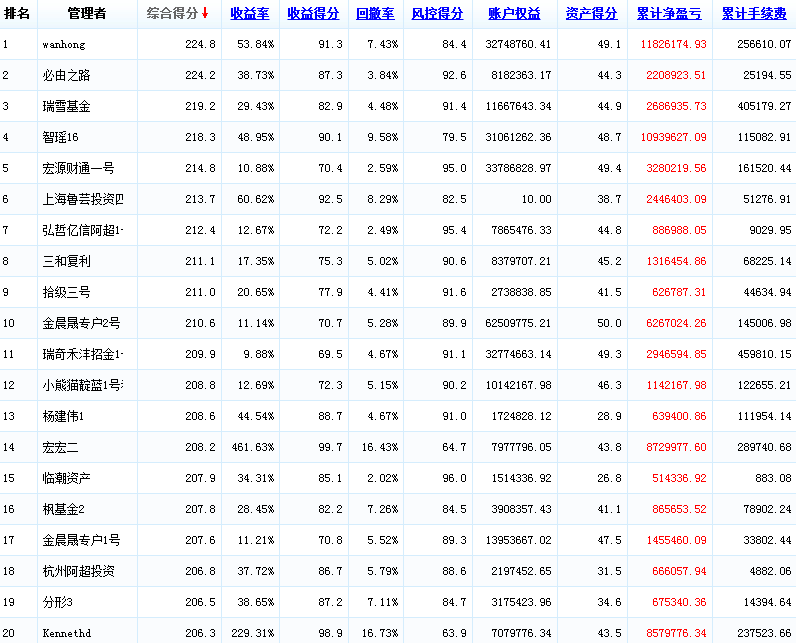Select manager 弘哲亿信阿超1
The image size is (796, 643).
click(x=83, y=230)
